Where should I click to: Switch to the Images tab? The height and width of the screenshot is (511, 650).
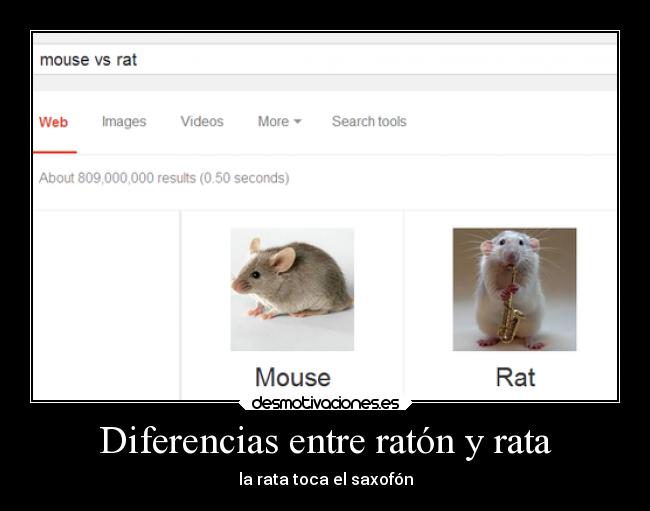coord(124,121)
